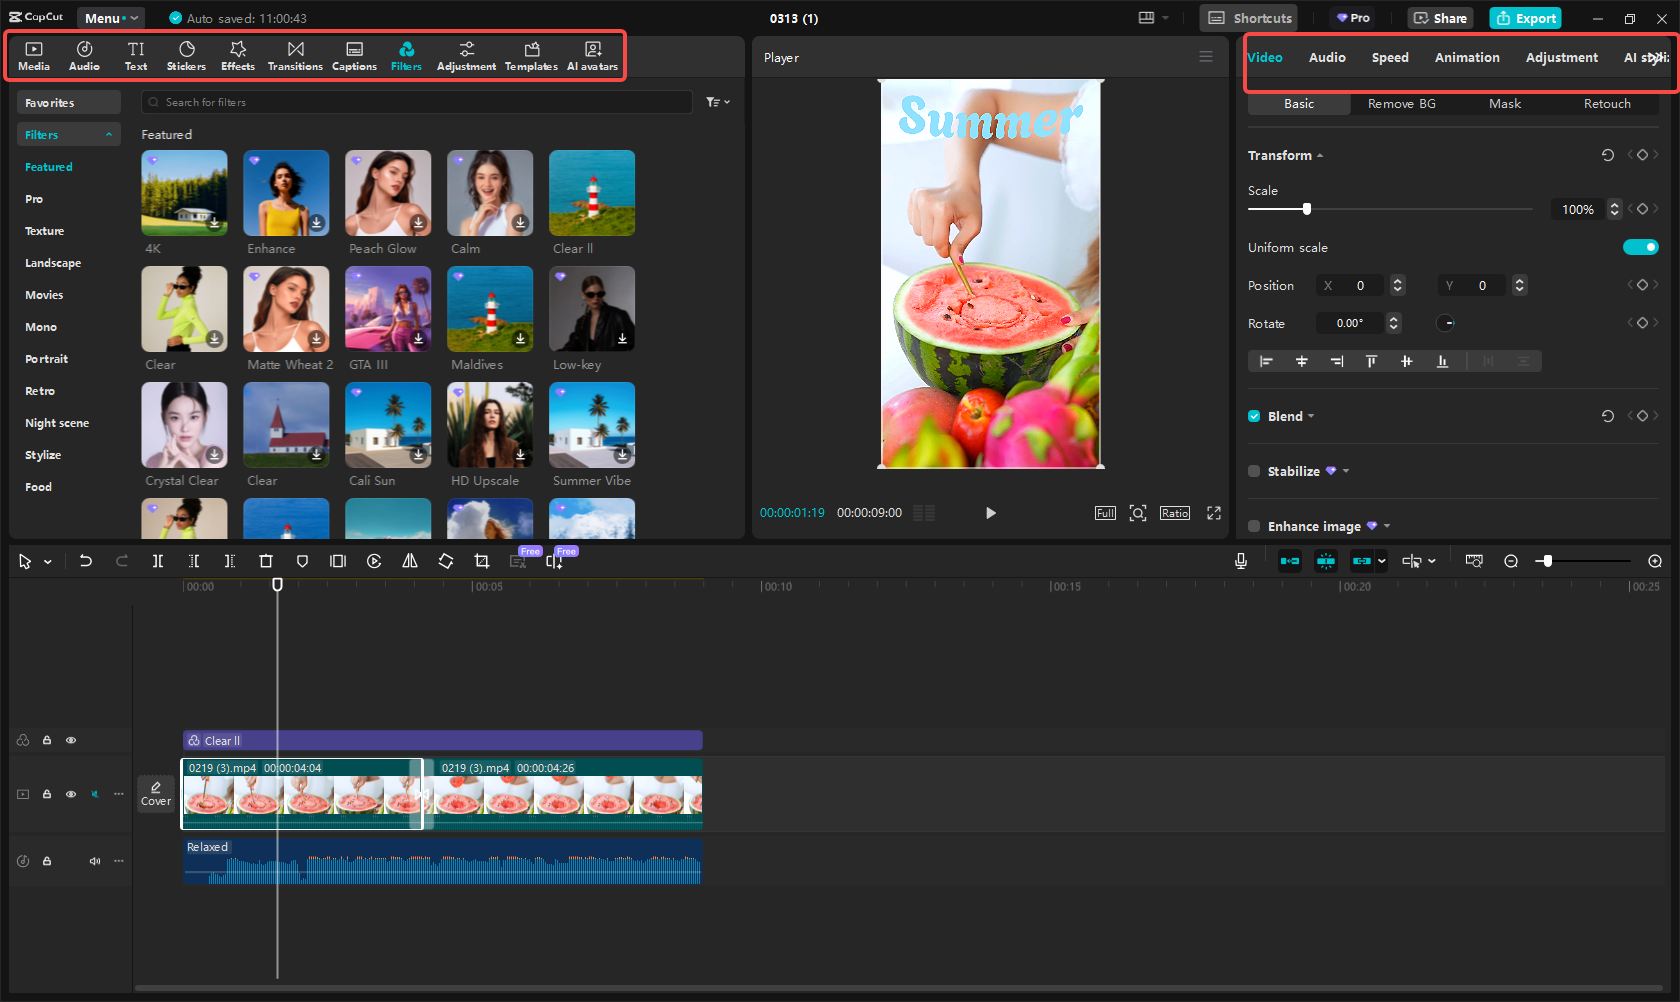
Task: Open the Stickers panel
Action: click(x=186, y=55)
